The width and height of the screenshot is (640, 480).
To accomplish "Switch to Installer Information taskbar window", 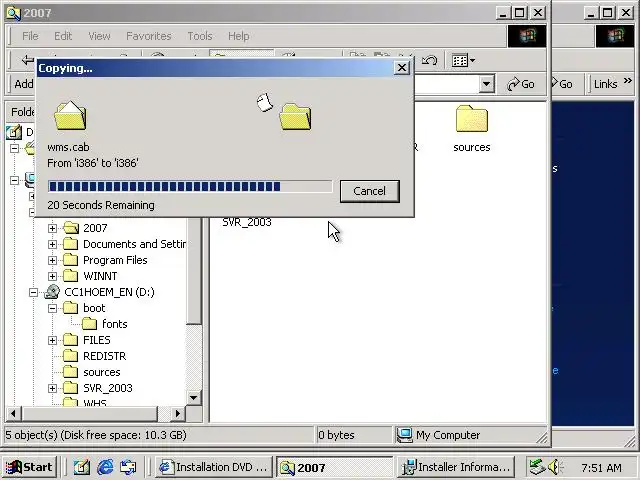I will pos(456,467).
